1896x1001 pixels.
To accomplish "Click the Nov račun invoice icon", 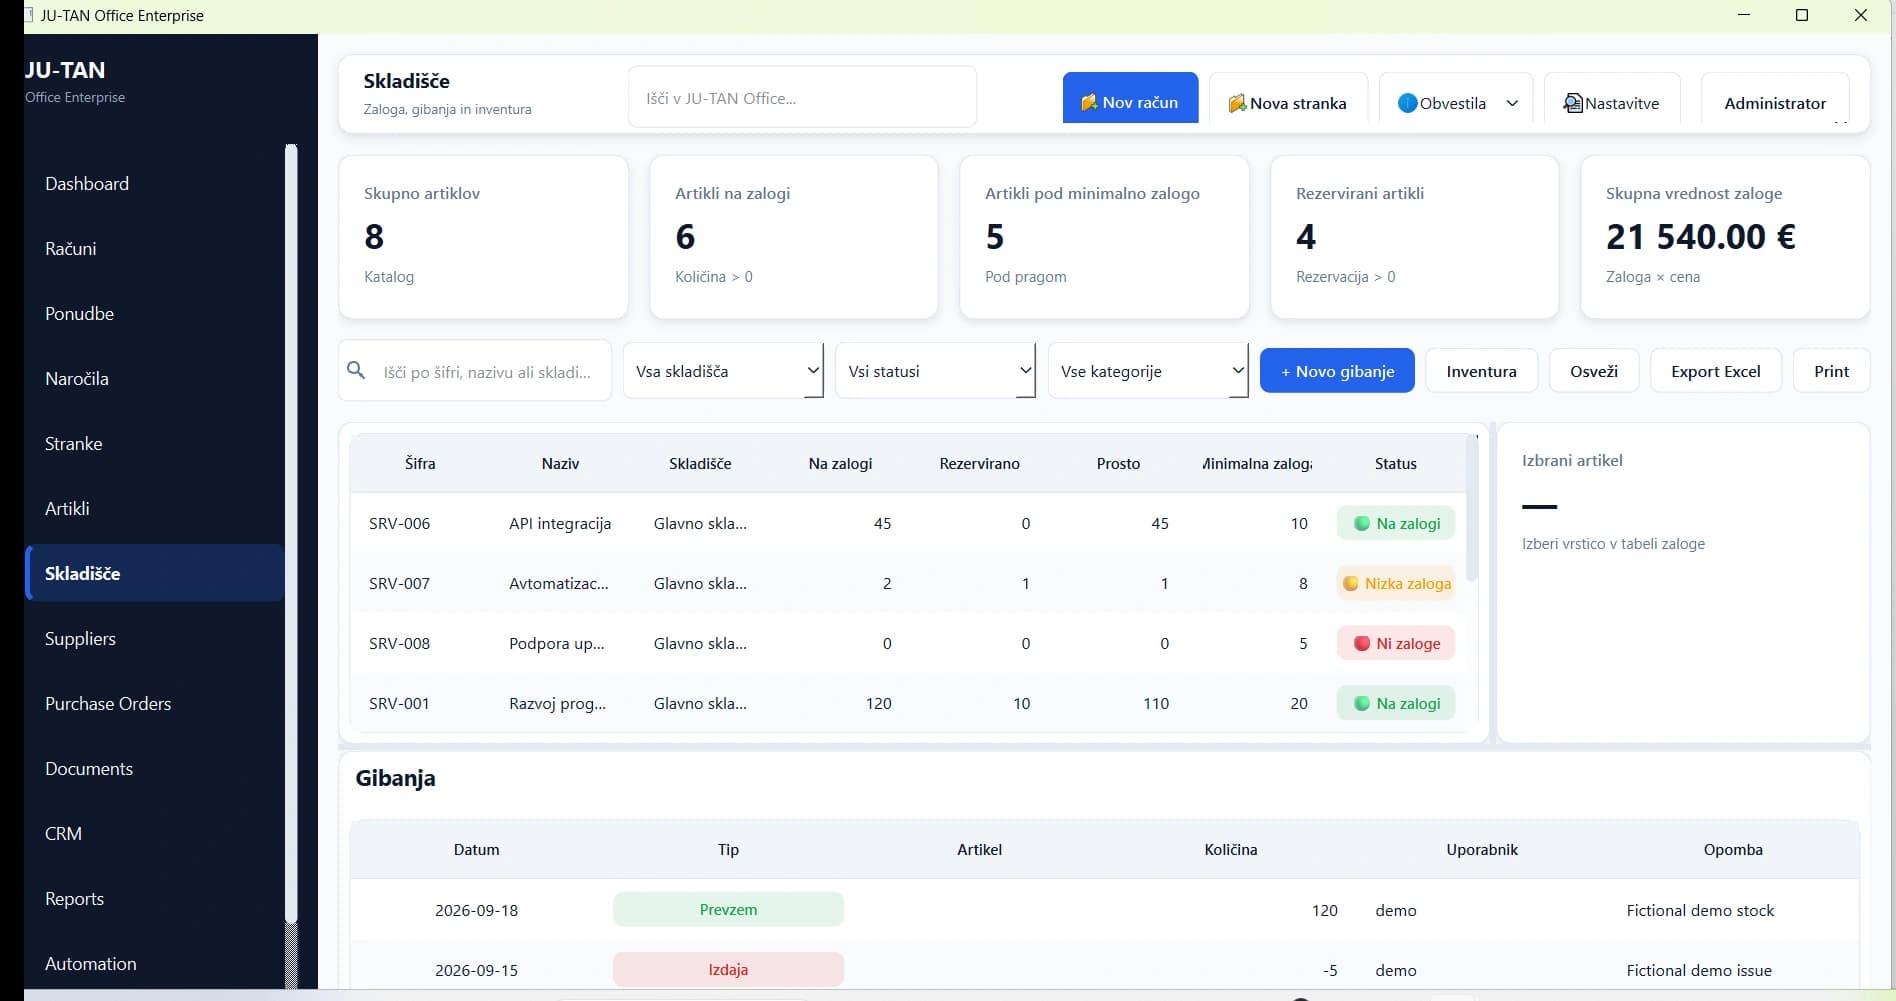I will [x=1089, y=103].
